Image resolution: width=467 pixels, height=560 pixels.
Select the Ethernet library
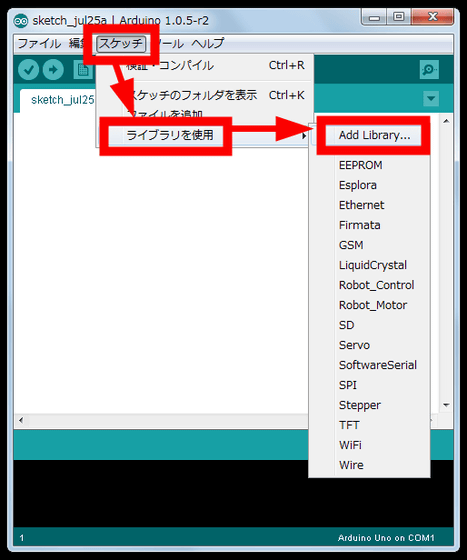click(369, 205)
